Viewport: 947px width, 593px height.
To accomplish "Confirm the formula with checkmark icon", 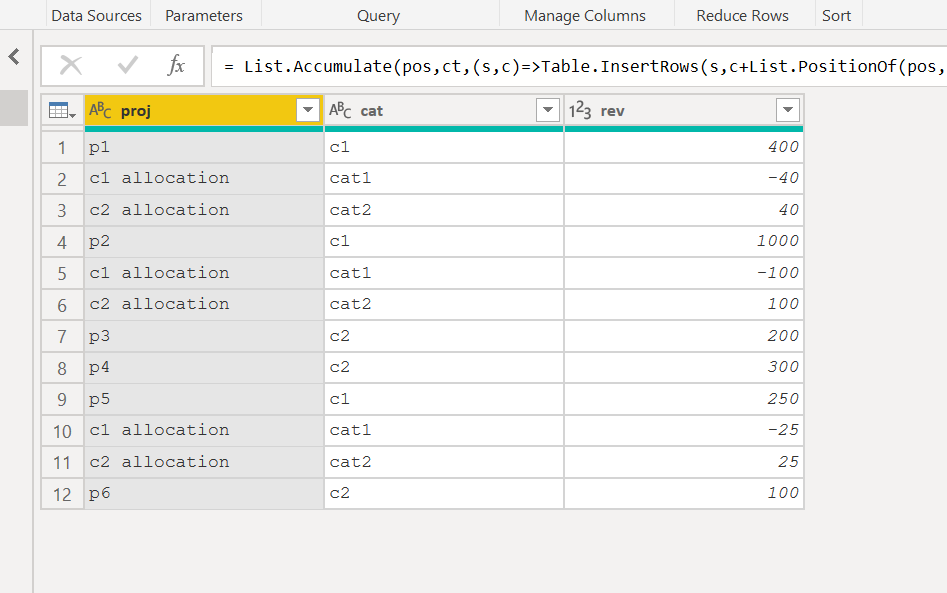I will click(x=127, y=65).
